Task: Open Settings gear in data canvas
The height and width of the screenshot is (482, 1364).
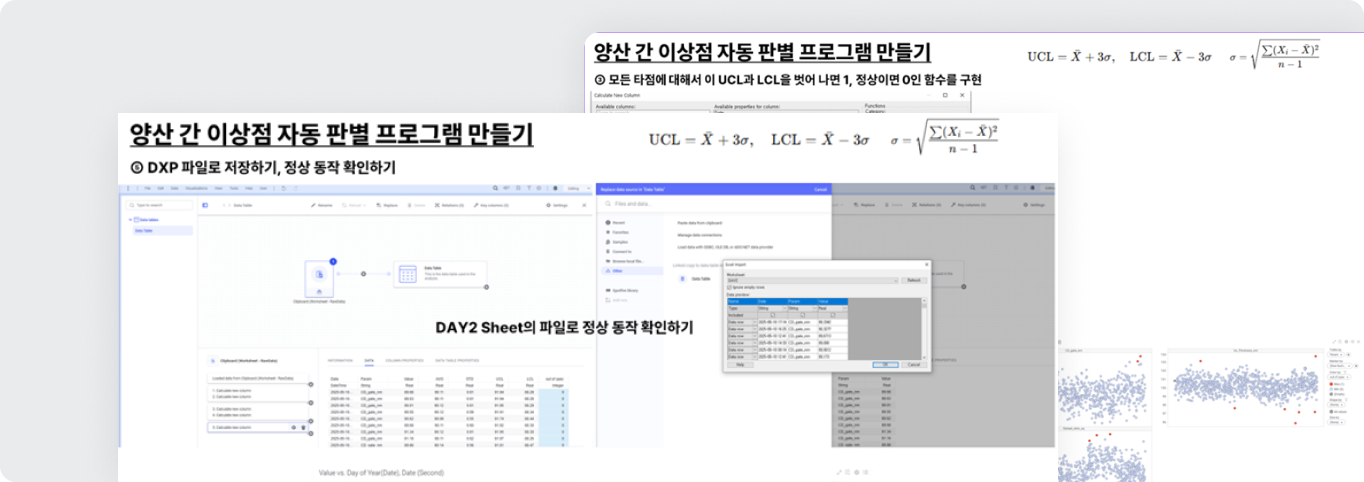Action: click(x=547, y=204)
